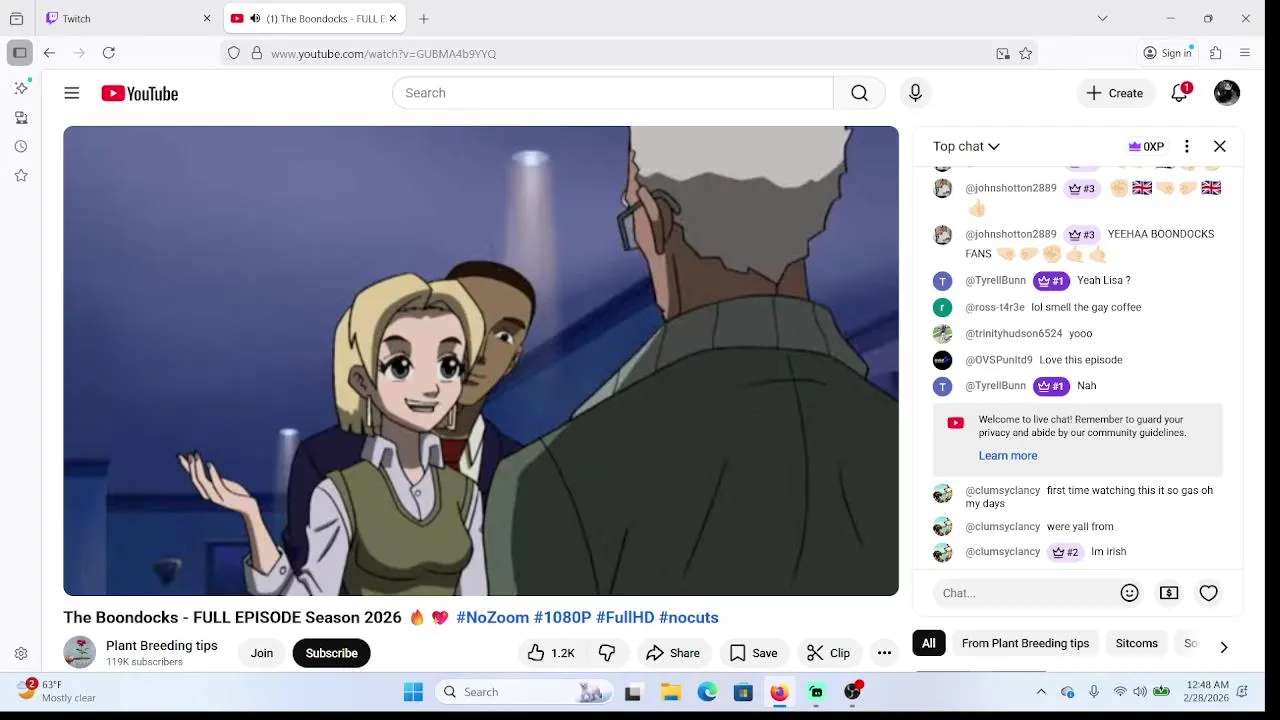Expand Top chat mode dropdown
This screenshot has width=1280, height=720.
coord(966,146)
